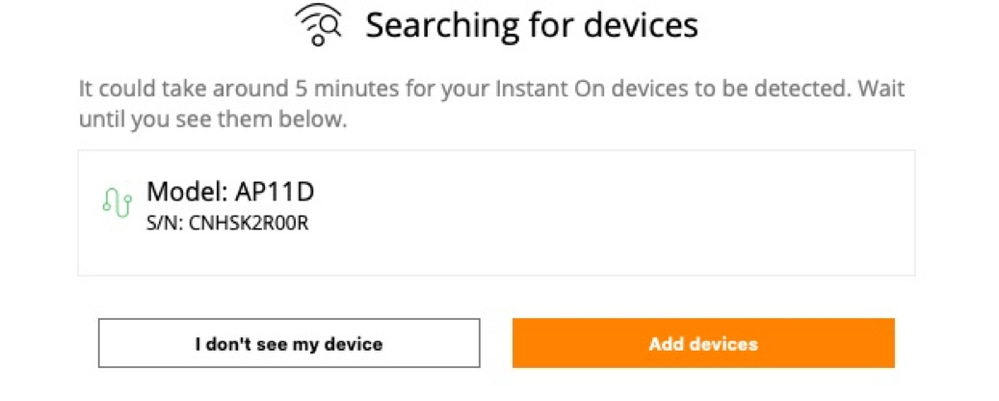Click the word 'device' in the white button
The width and height of the screenshot is (999, 401).
(x=354, y=345)
